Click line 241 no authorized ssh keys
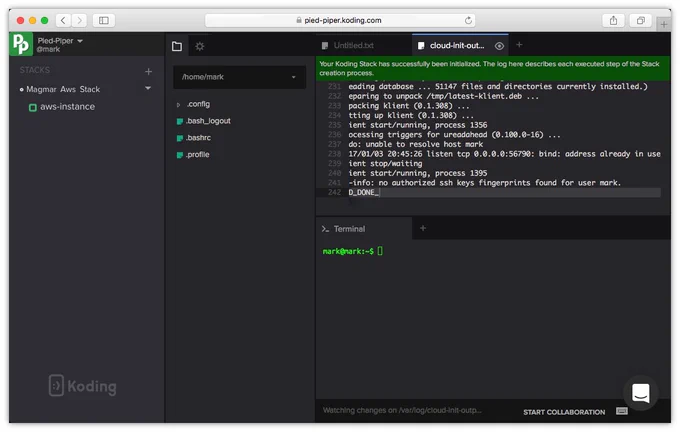 [x=484, y=183]
